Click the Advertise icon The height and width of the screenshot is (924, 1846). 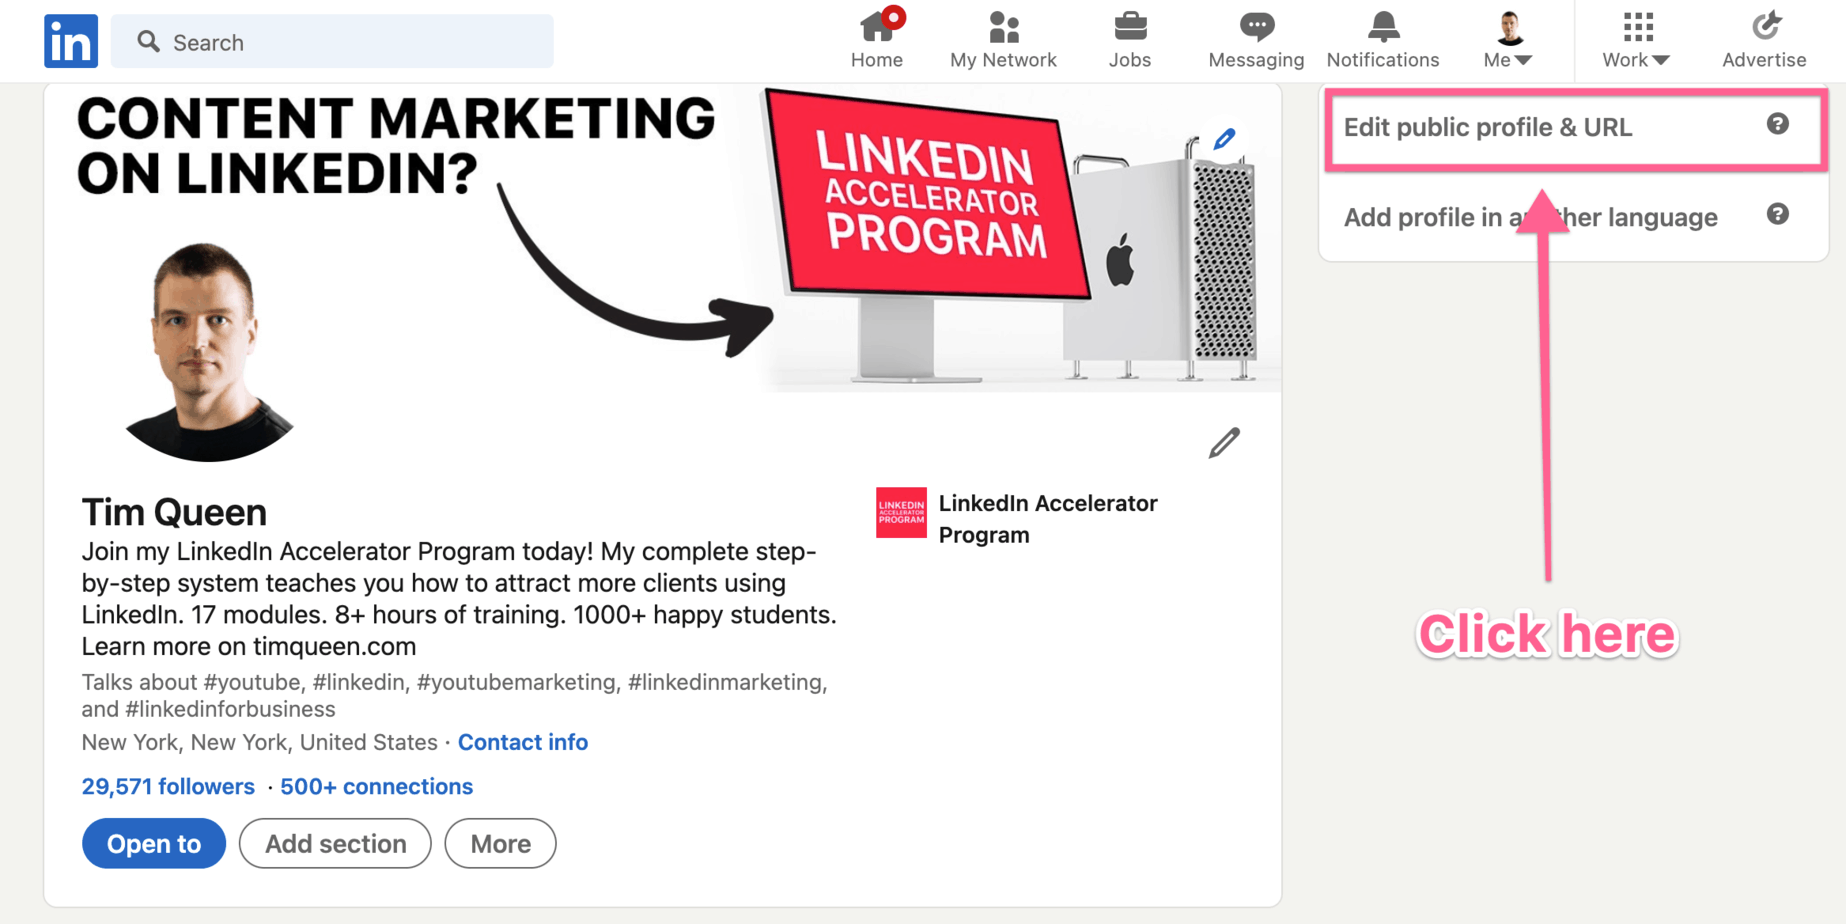click(1765, 27)
